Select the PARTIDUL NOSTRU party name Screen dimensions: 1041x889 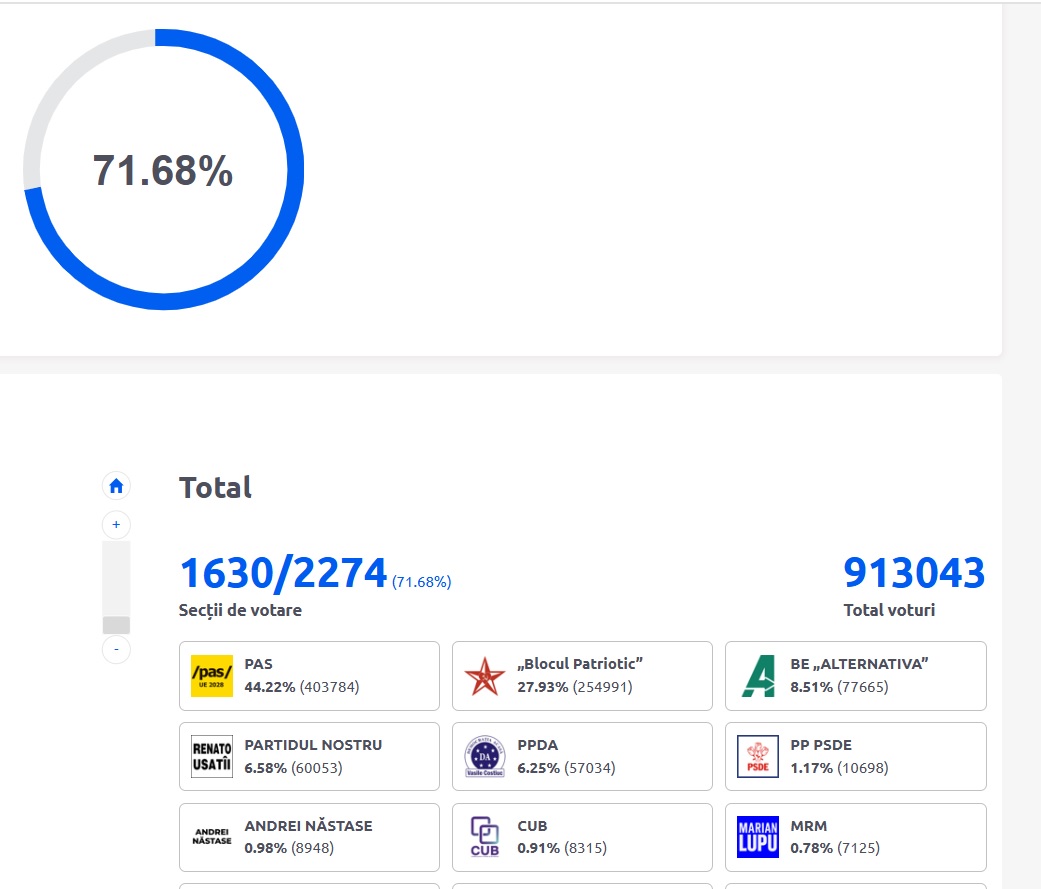313,745
